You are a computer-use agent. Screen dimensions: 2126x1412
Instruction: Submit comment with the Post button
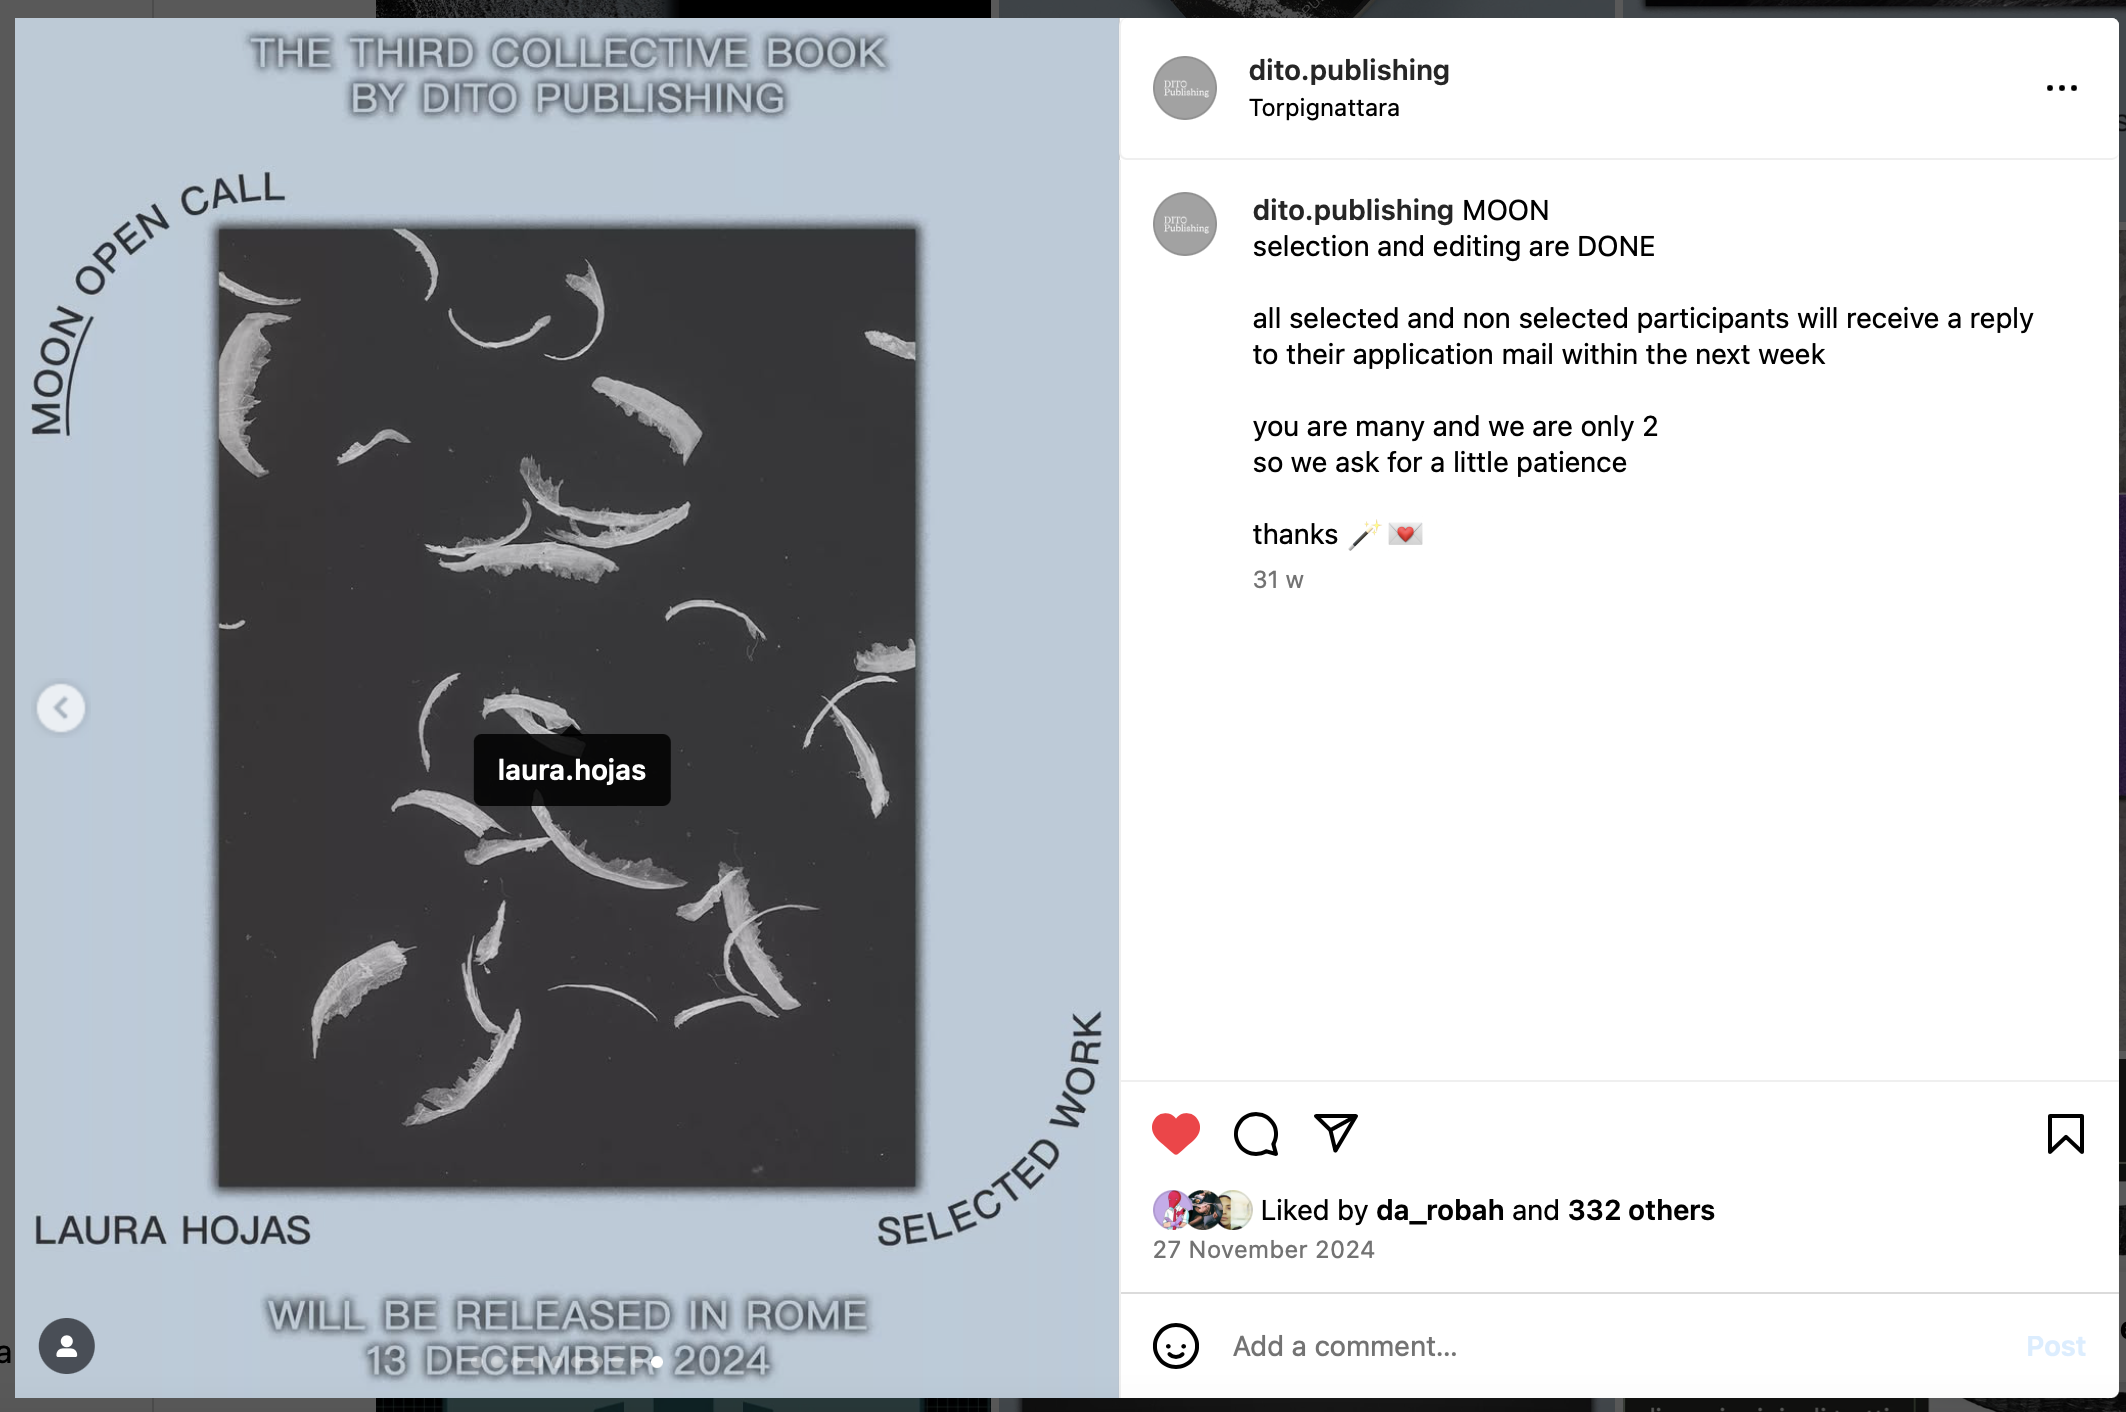pos(2055,1346)
